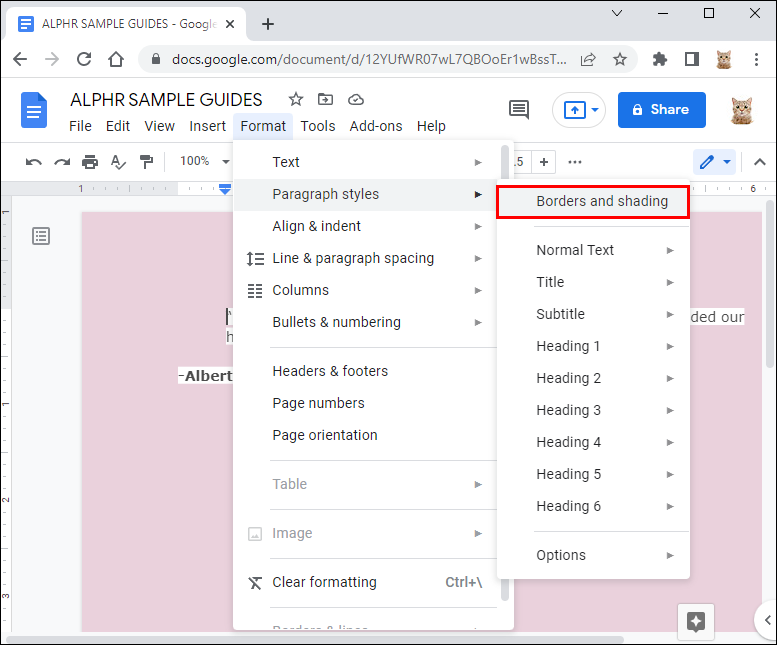Screen dimensions: 777x645
Task: Expand Heading 2 style options
Action: point(593,378)
